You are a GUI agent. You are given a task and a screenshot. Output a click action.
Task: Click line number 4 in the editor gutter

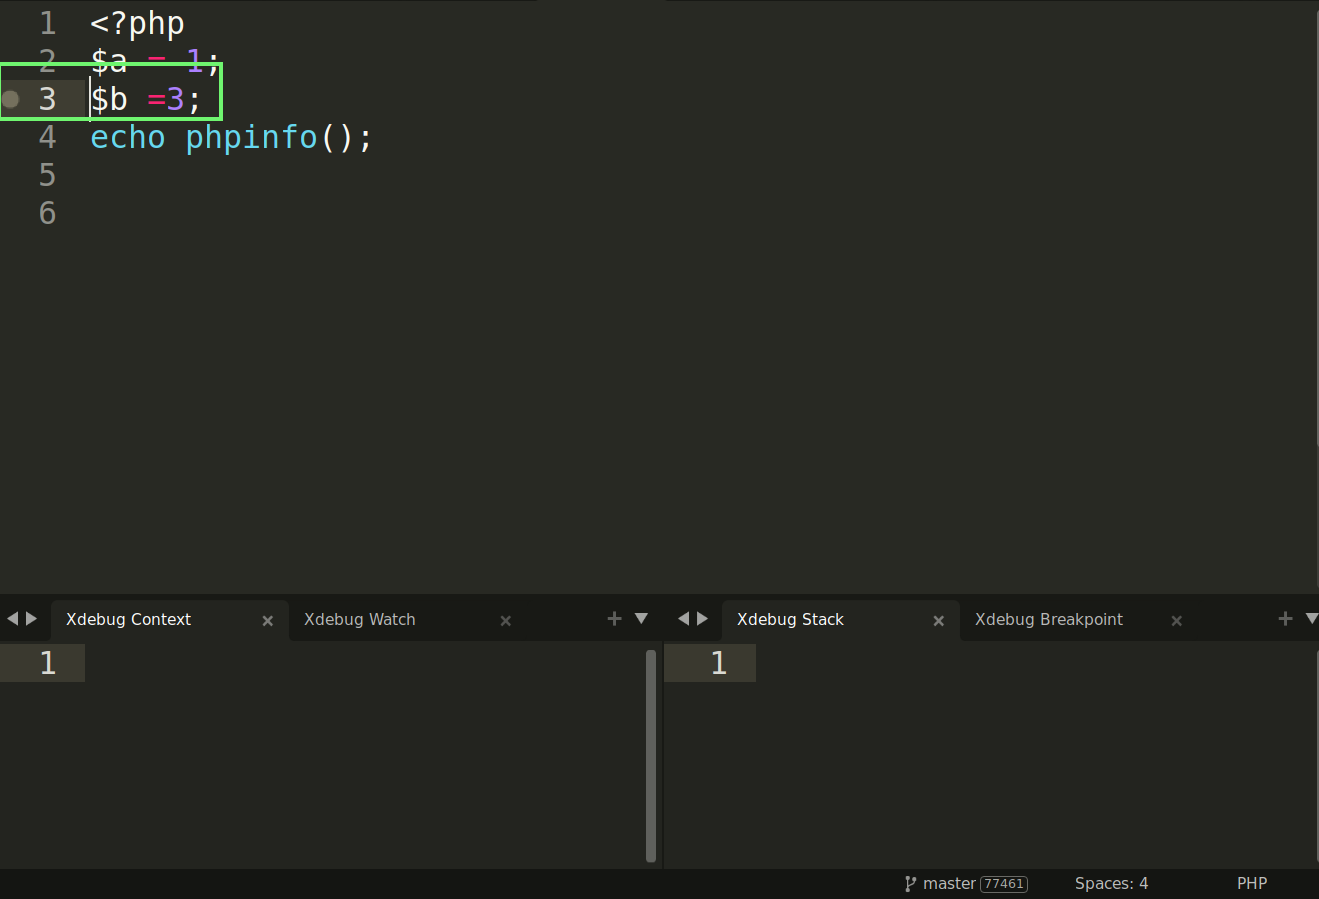(47, 137)
